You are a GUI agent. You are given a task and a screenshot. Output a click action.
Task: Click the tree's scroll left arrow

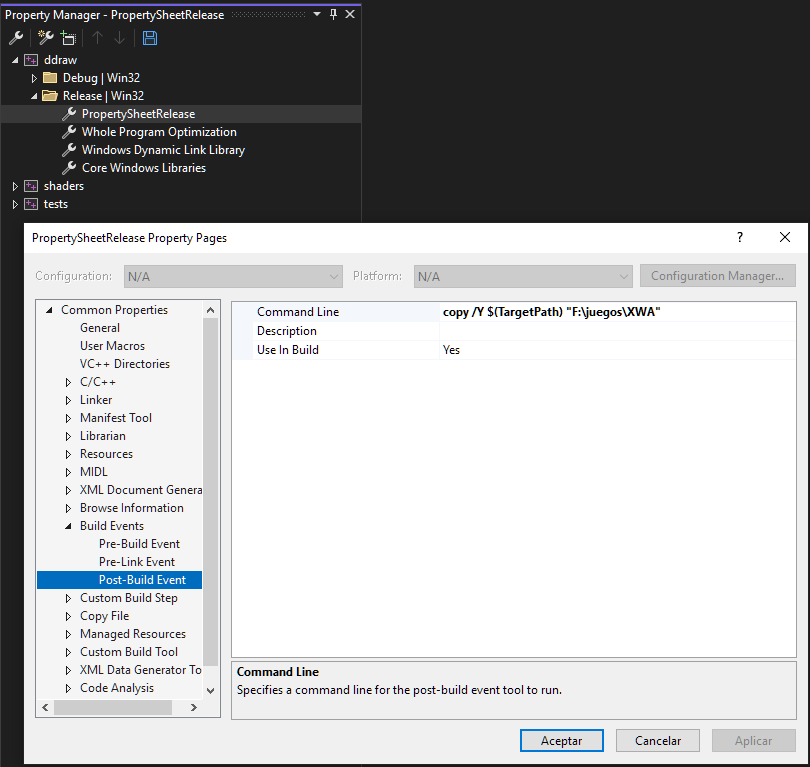pos(45,708)
